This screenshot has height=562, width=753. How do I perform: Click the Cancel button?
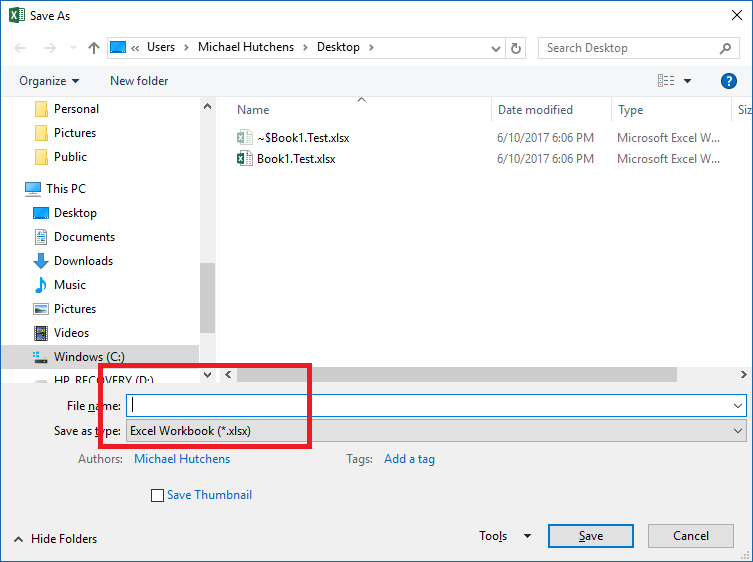pos(691,536)
